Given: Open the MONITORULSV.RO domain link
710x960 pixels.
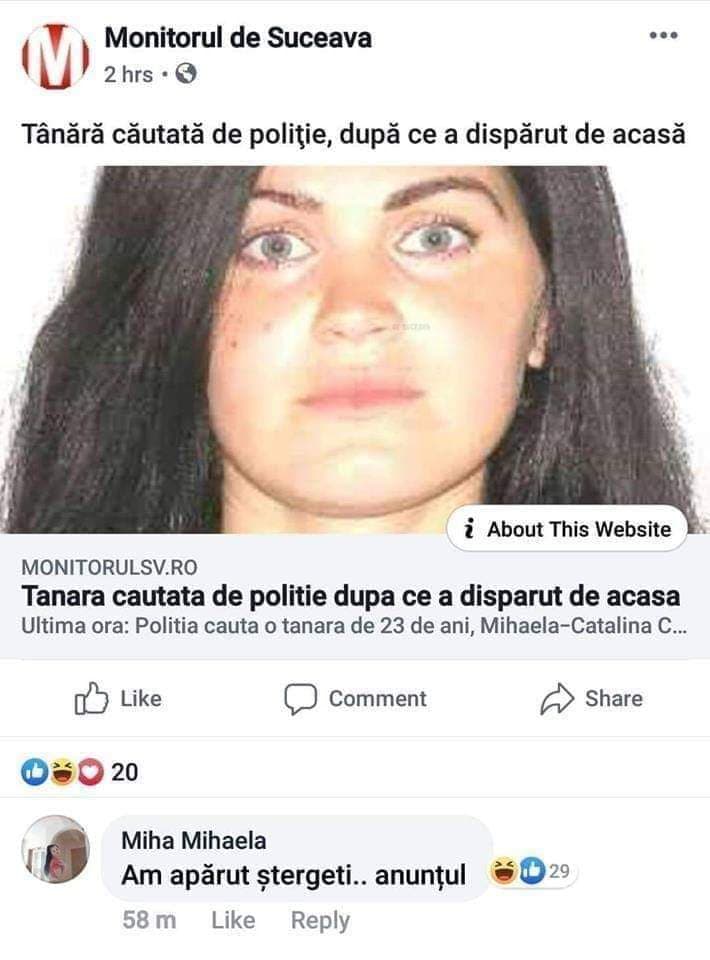Looking at the screenshot, I should (110, 568).
